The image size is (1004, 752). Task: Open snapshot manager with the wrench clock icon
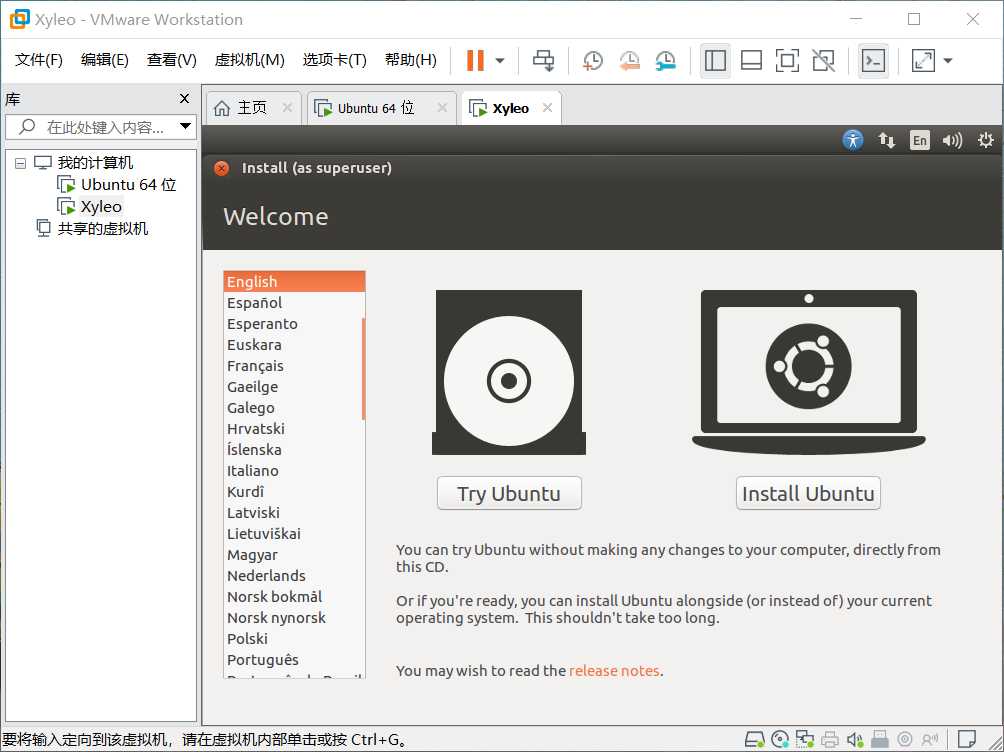(x=666, y=61)
